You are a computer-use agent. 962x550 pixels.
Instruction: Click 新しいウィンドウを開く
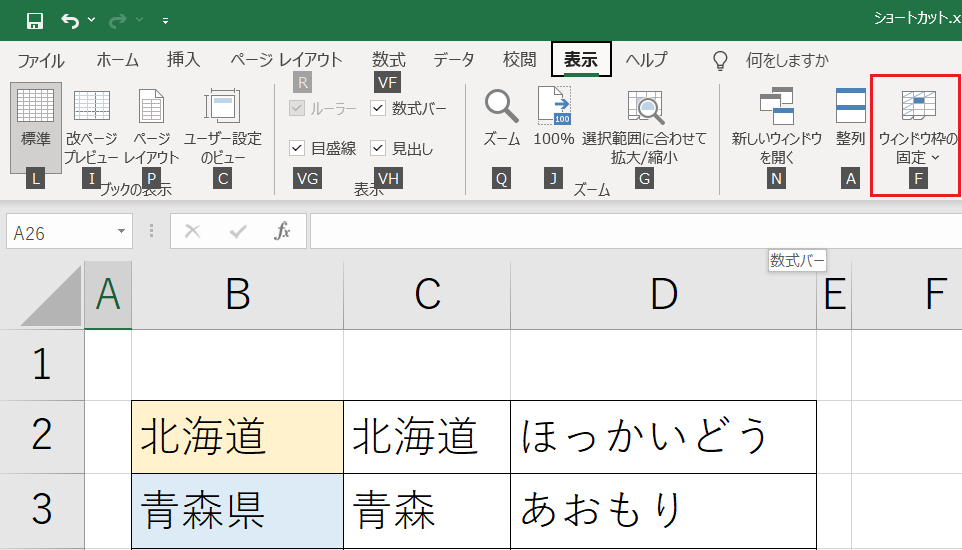(776, 128)
